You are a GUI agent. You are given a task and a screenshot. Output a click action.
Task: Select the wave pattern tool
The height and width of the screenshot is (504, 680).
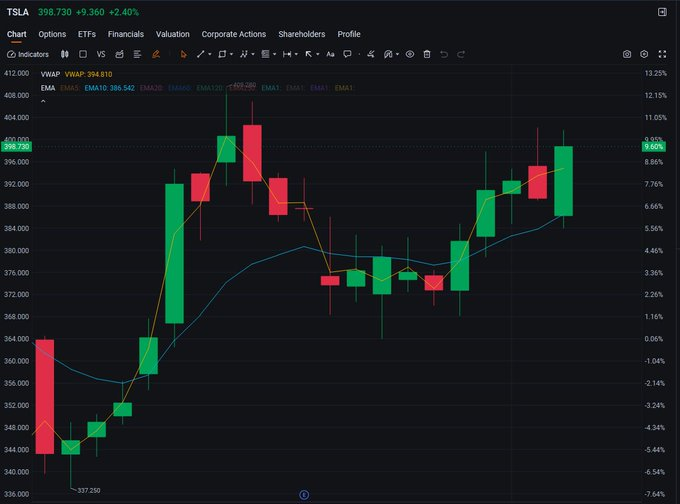pyautogui.click(x=244, y=54)
